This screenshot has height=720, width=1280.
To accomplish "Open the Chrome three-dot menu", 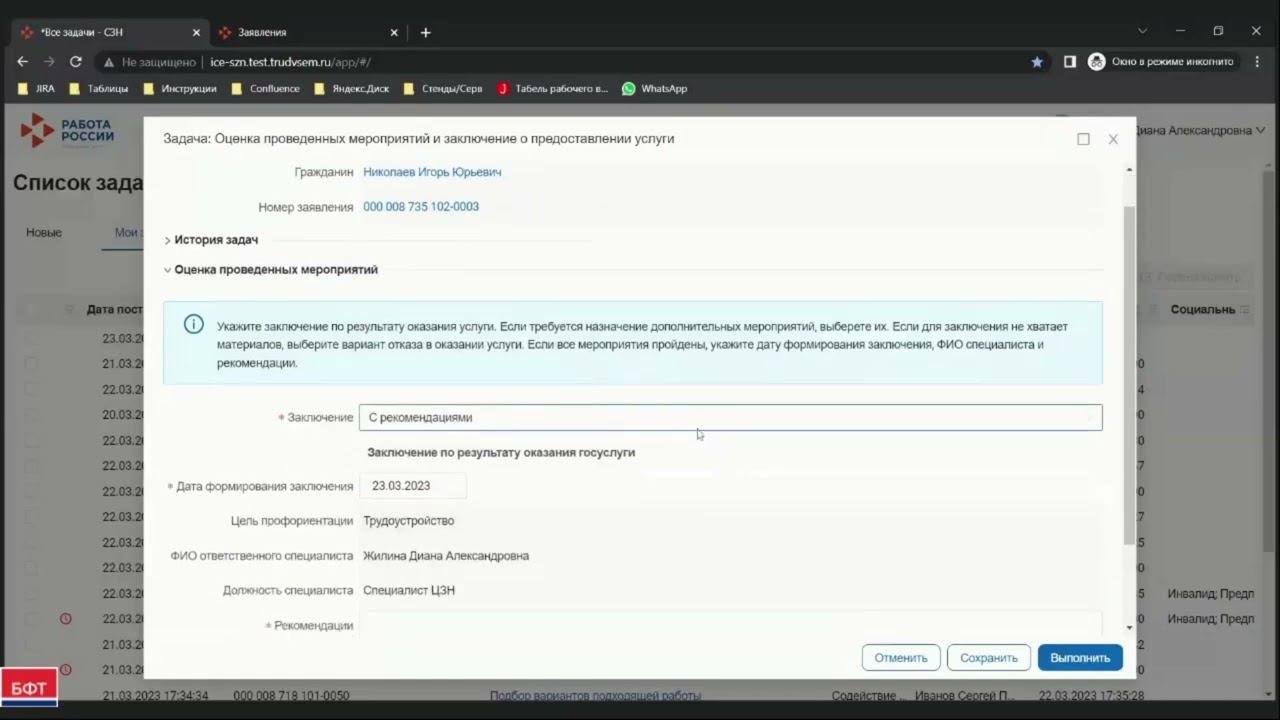I will (x=1257, y=61).
